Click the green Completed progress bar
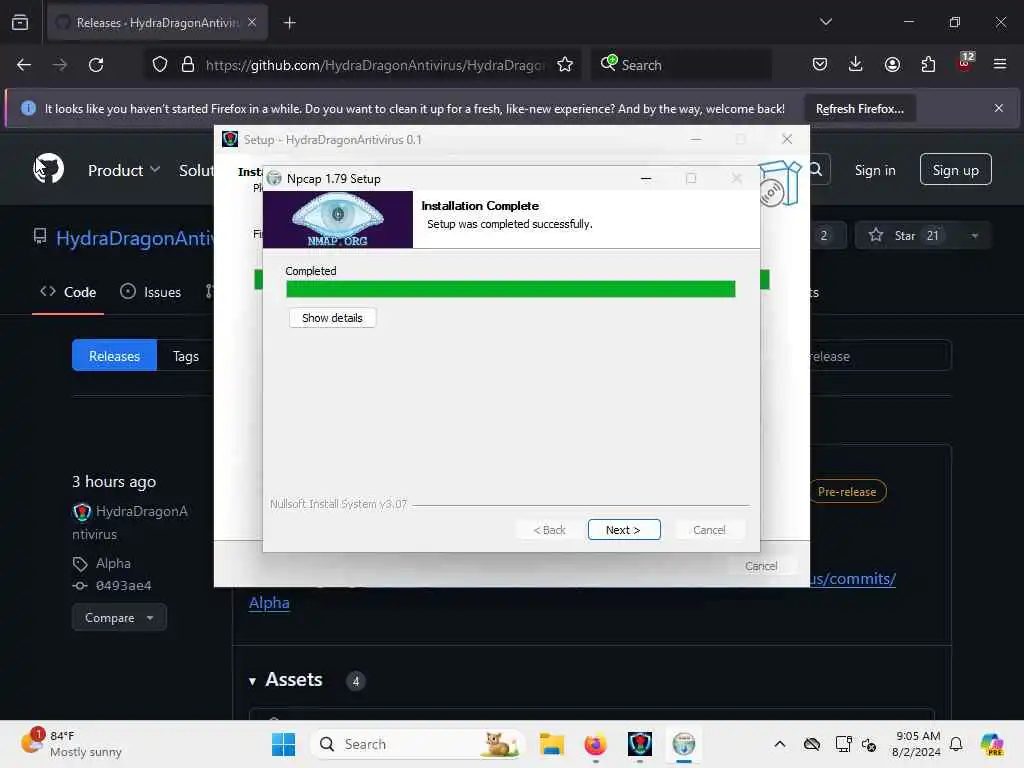Screen dimensions: 1024x768 [x=510, y=289]
